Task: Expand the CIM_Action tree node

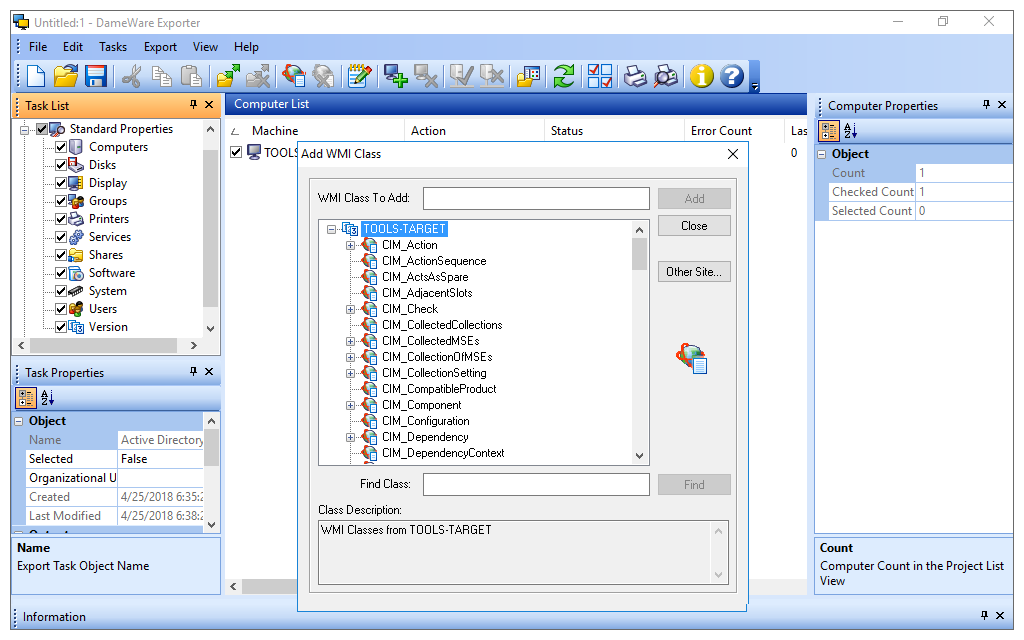Action: [x=350, y=245]
